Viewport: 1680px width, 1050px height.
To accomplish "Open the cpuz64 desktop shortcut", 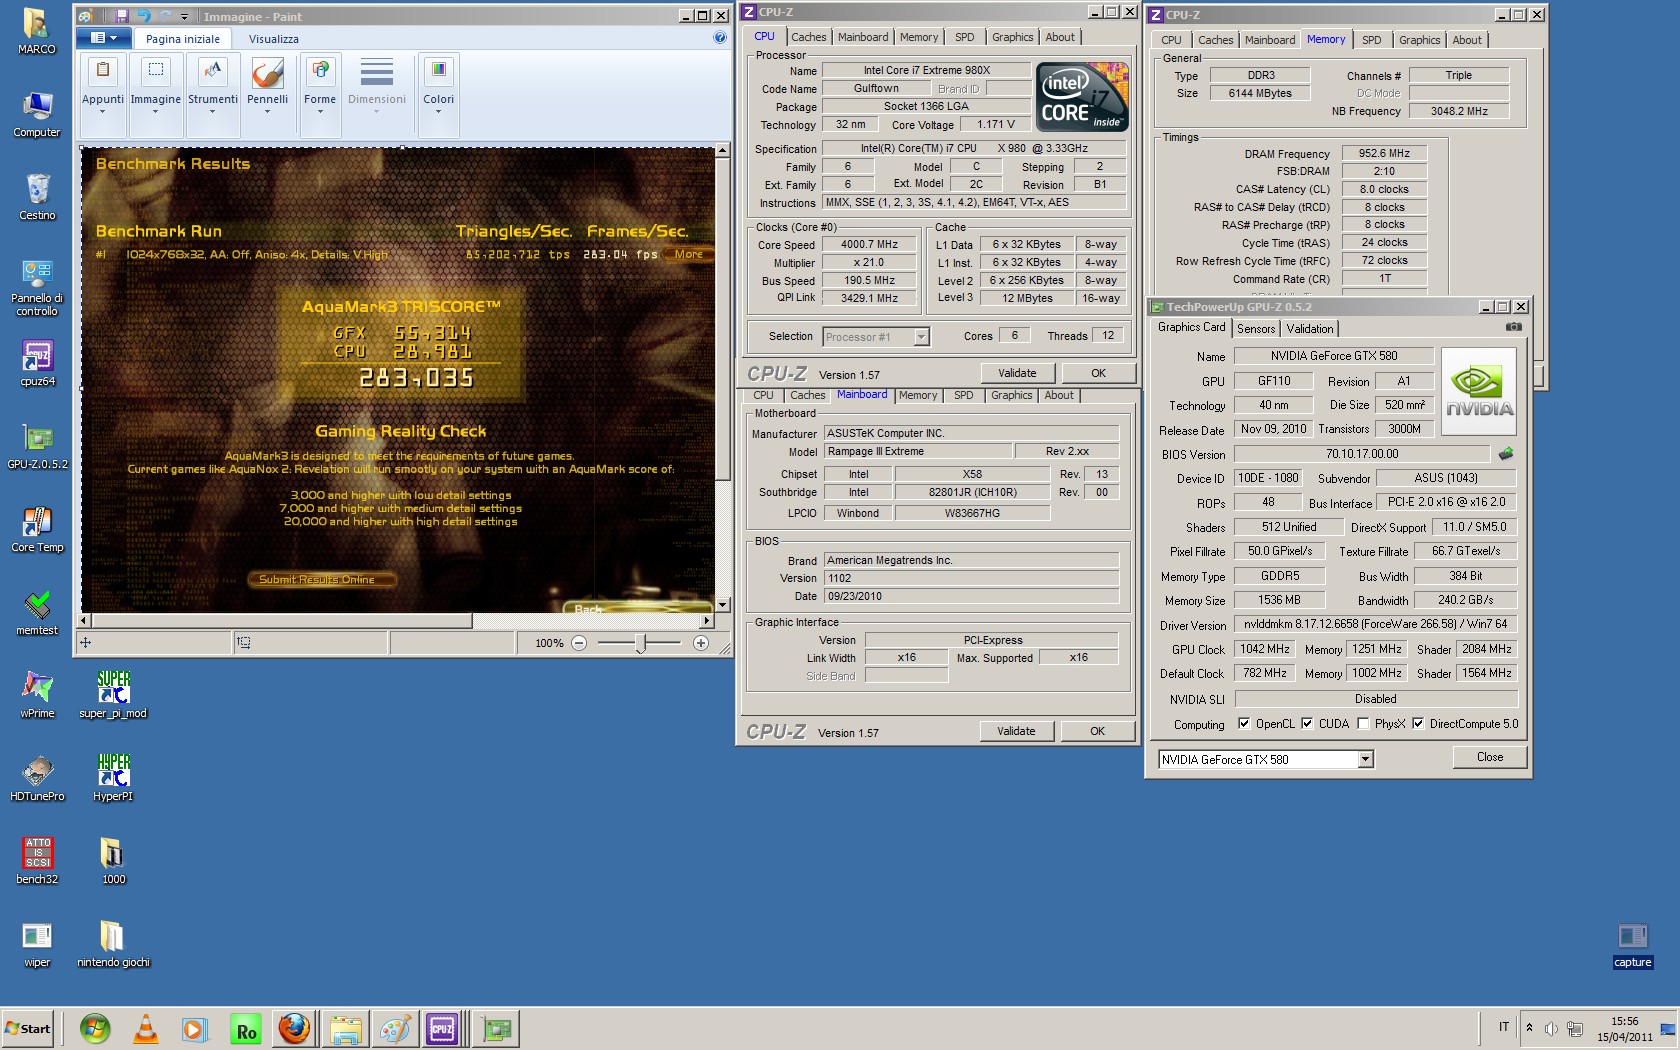I will pyautogui.click(x=37, y=363).
